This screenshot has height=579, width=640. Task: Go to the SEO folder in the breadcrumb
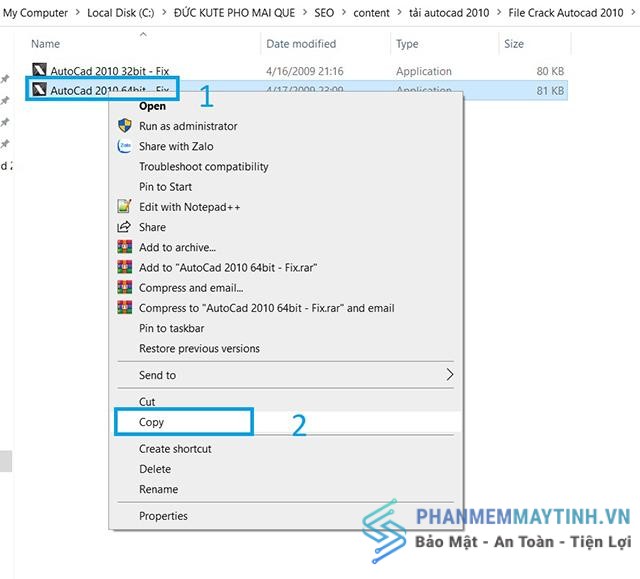point(324,13)
